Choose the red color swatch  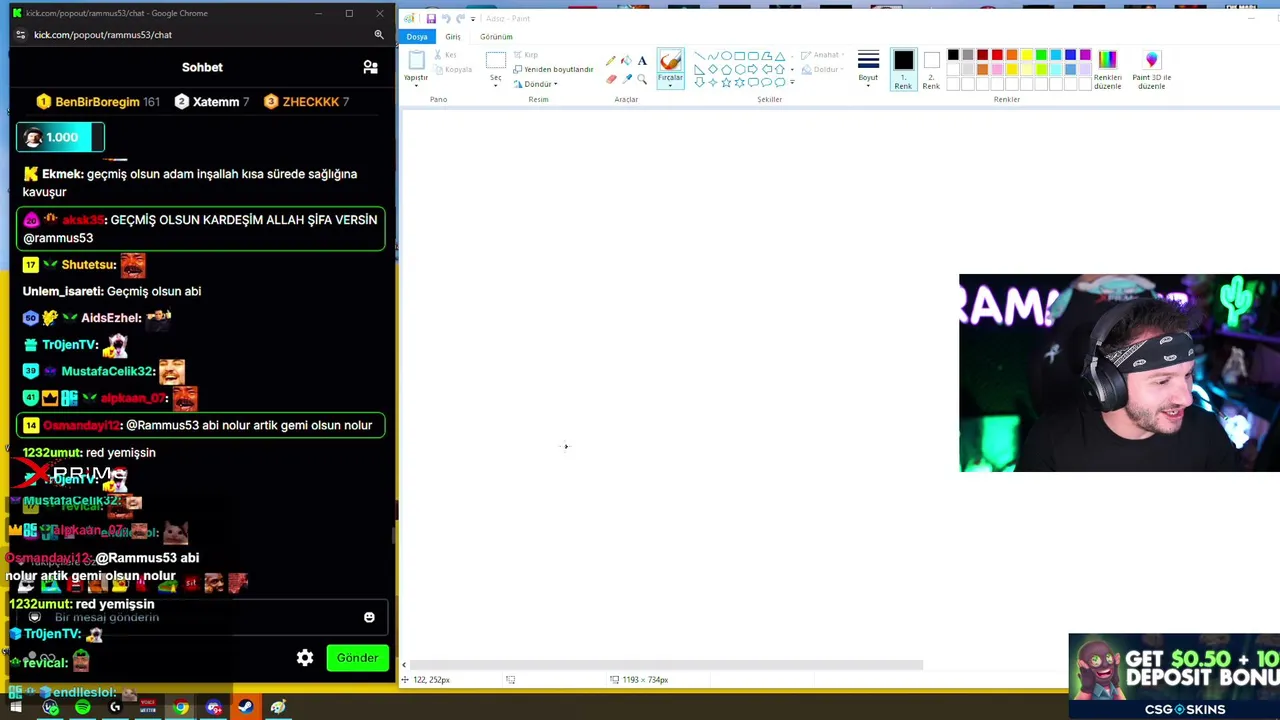click(x=997, y=55)
